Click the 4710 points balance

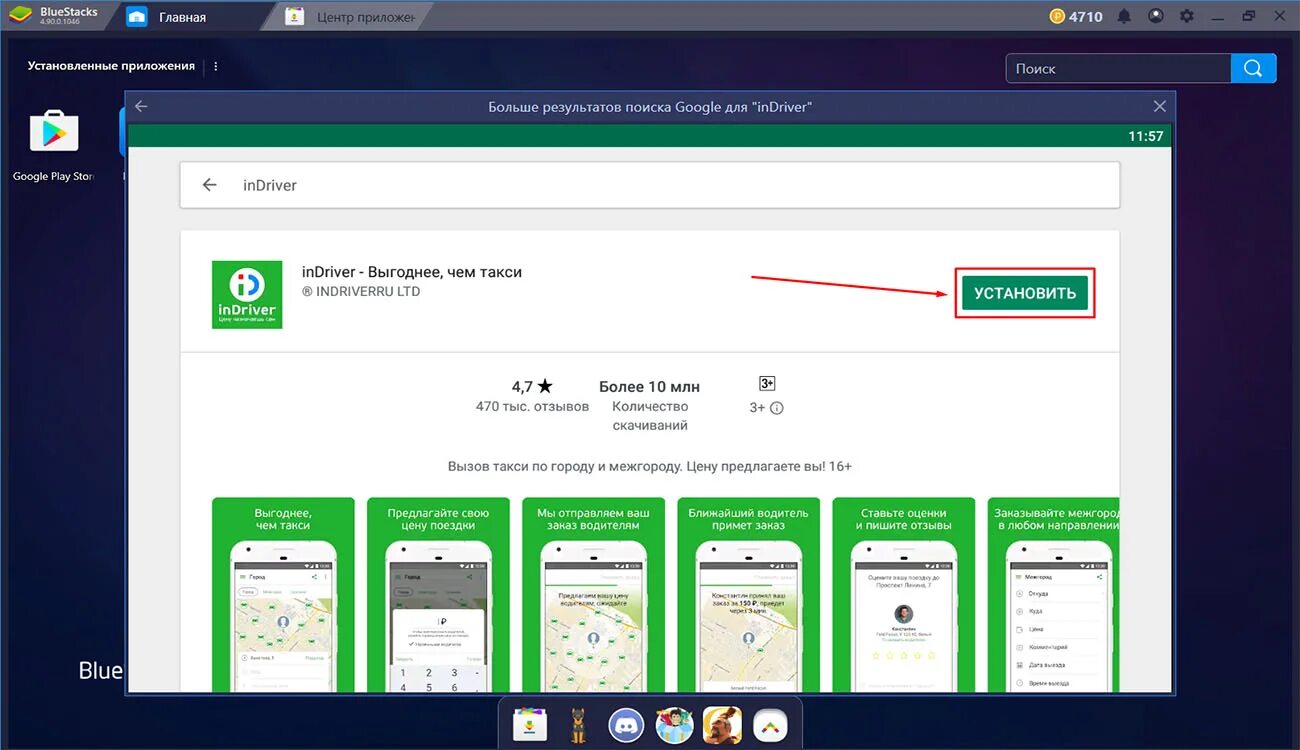point(1086,17)
